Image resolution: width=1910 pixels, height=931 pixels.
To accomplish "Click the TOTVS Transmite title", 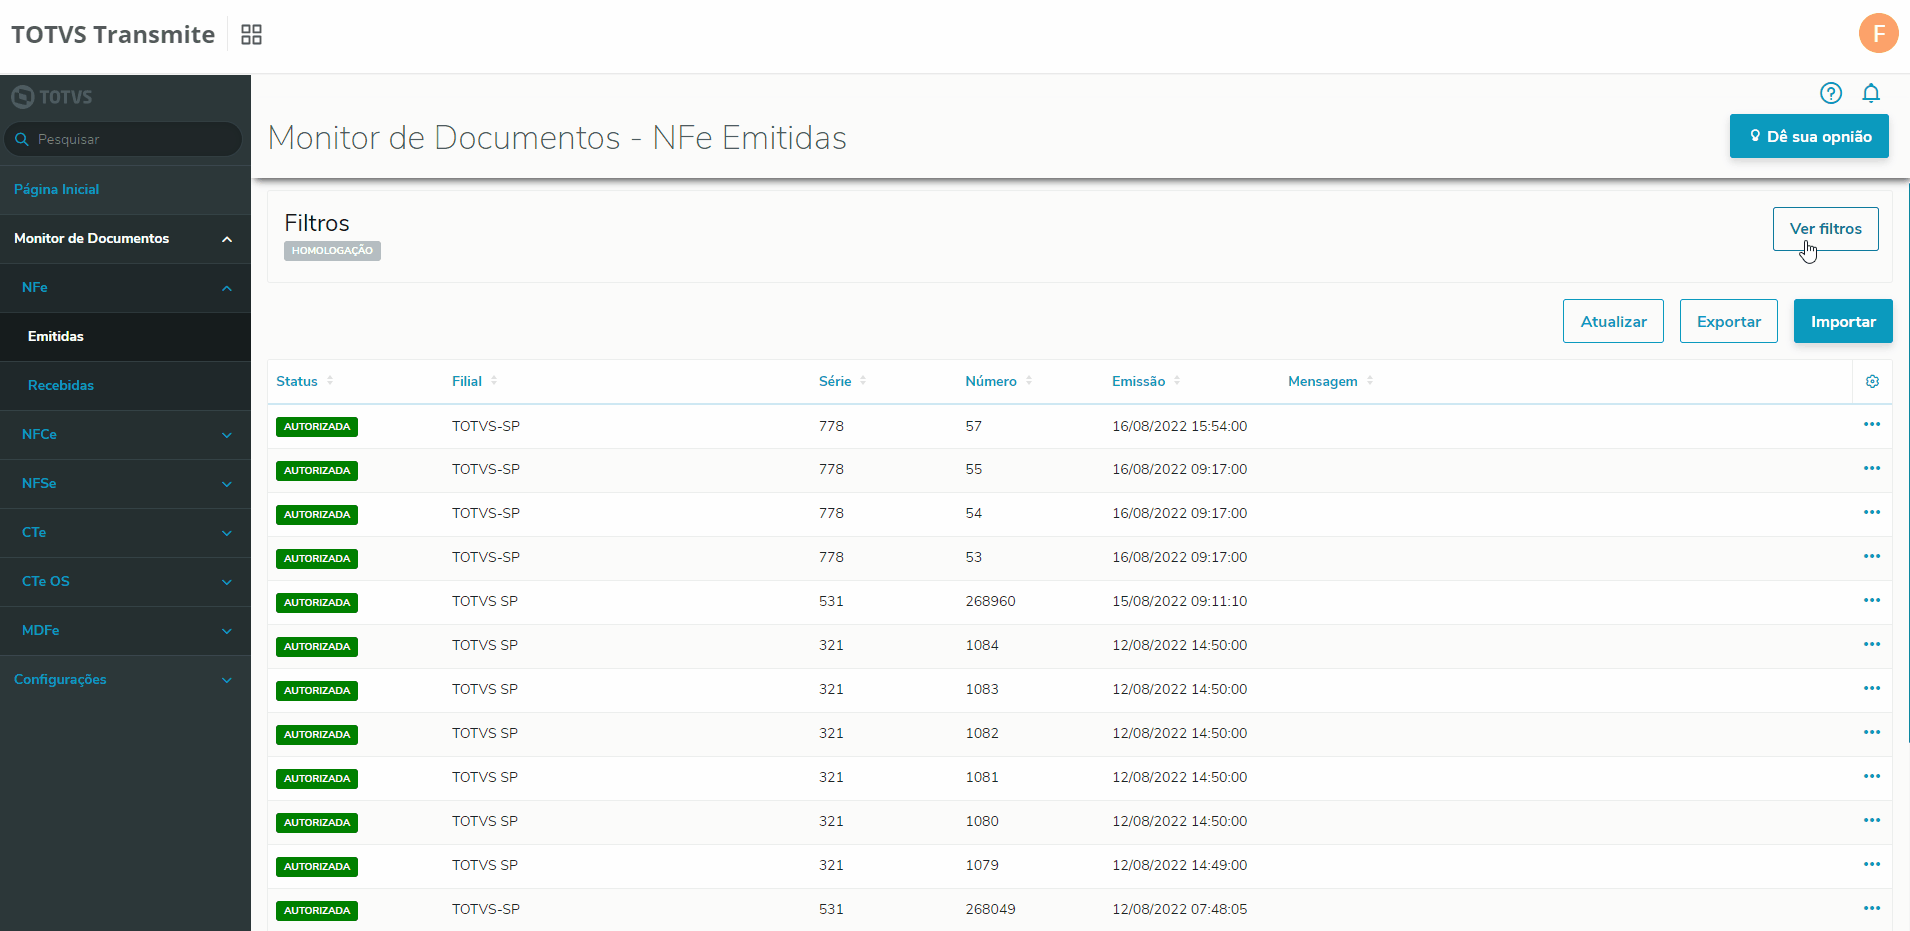I will coord(113,35).
